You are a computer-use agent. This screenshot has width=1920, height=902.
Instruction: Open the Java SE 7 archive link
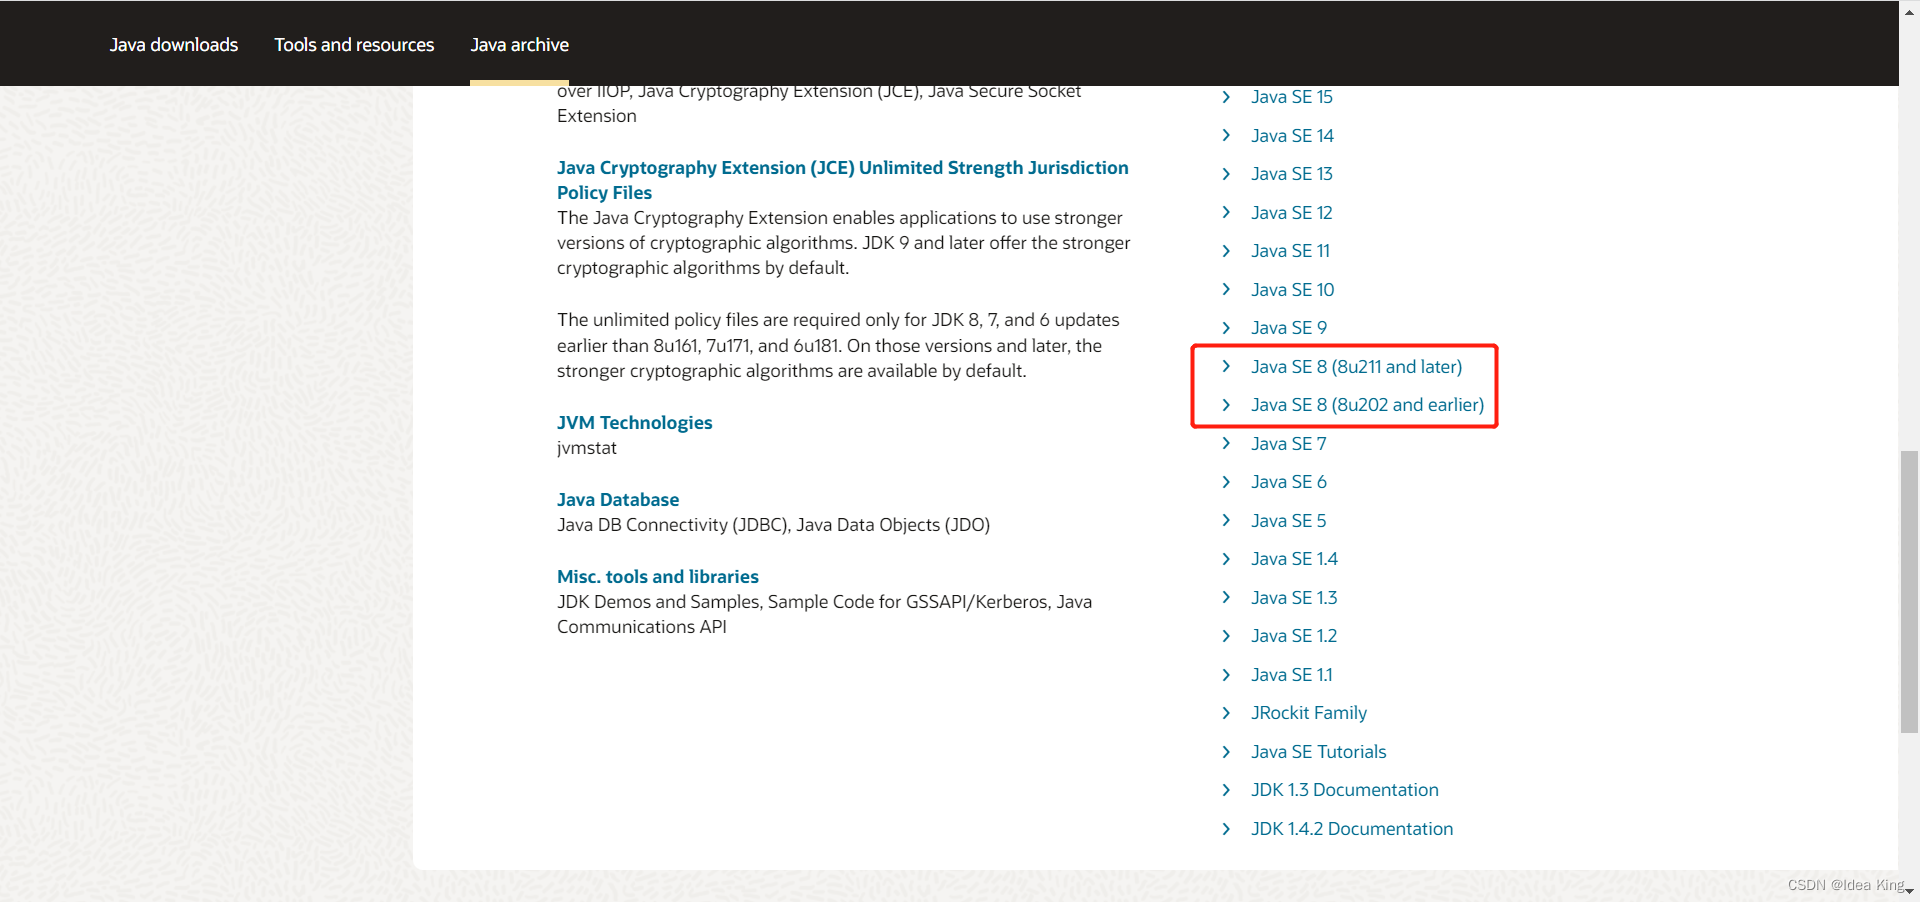1288,444
